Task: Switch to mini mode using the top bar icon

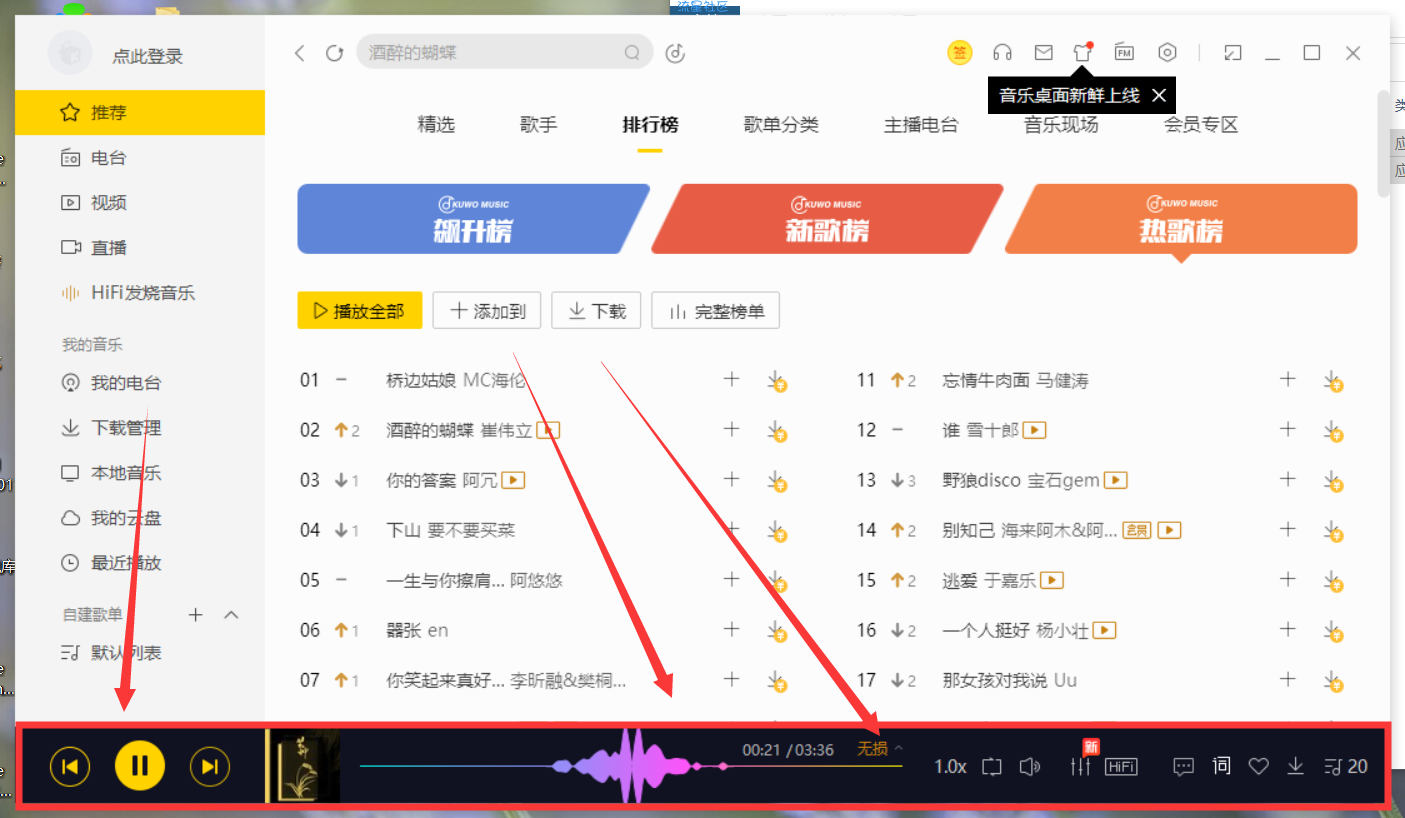Action: point(1233,53)
